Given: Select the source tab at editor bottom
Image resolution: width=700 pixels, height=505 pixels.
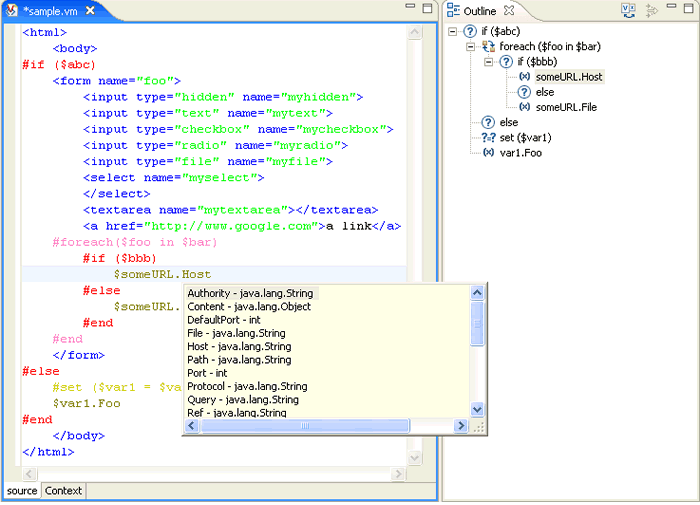Looking at the screenshot, I should (22, 491).
